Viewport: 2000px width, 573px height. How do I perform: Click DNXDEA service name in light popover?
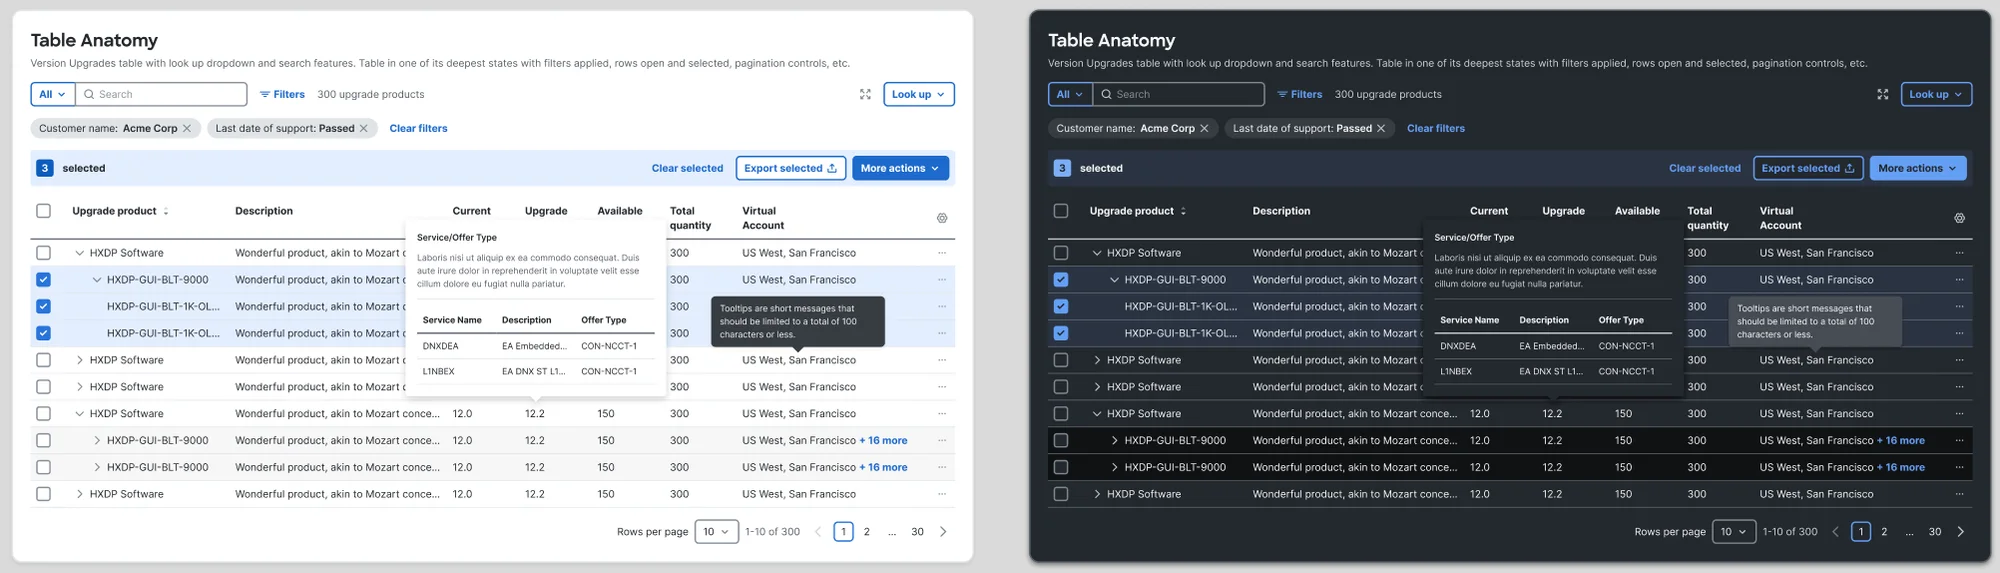[440, 346]
